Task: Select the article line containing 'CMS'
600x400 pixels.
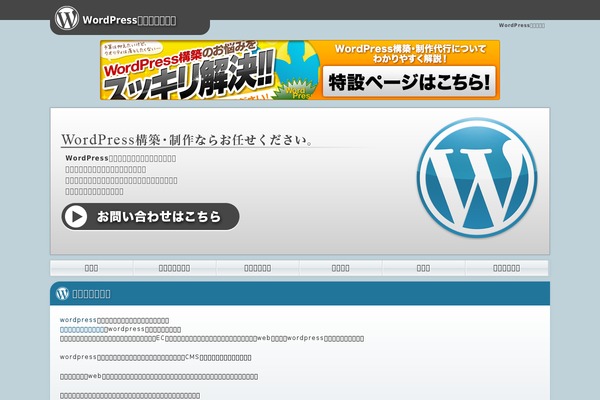Action: pyautogui.click(x=155, y=357)
